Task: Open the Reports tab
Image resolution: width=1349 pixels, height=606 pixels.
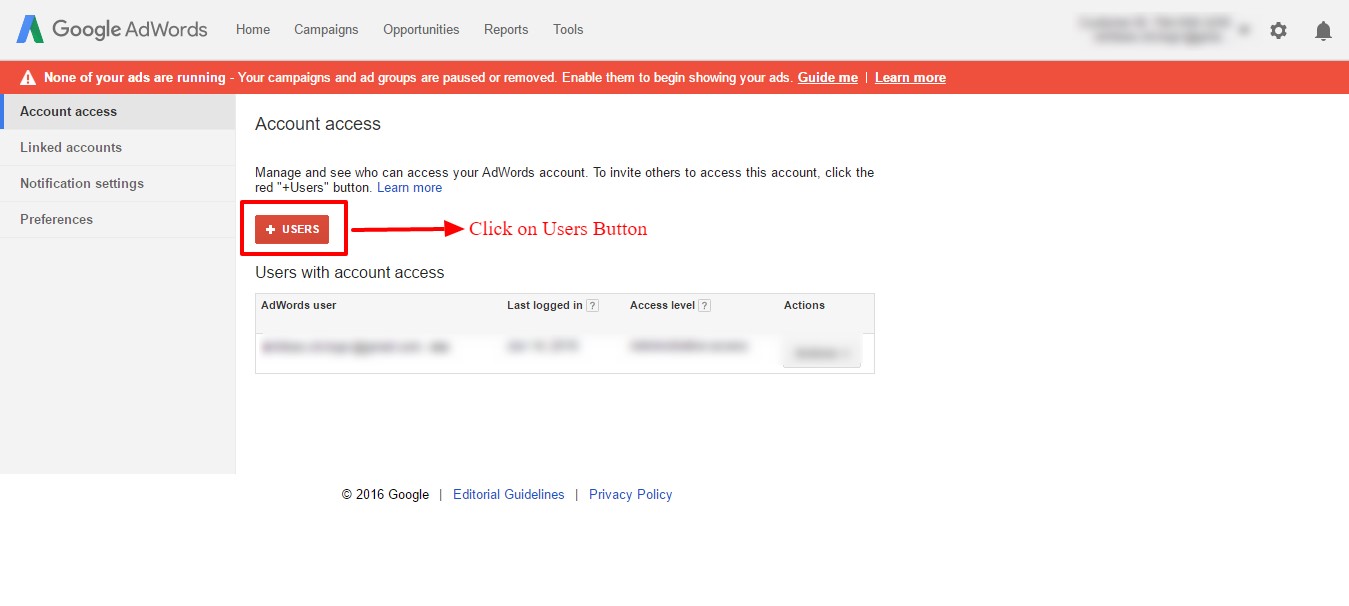Action: pyautogui.click(x=506, y=30)
